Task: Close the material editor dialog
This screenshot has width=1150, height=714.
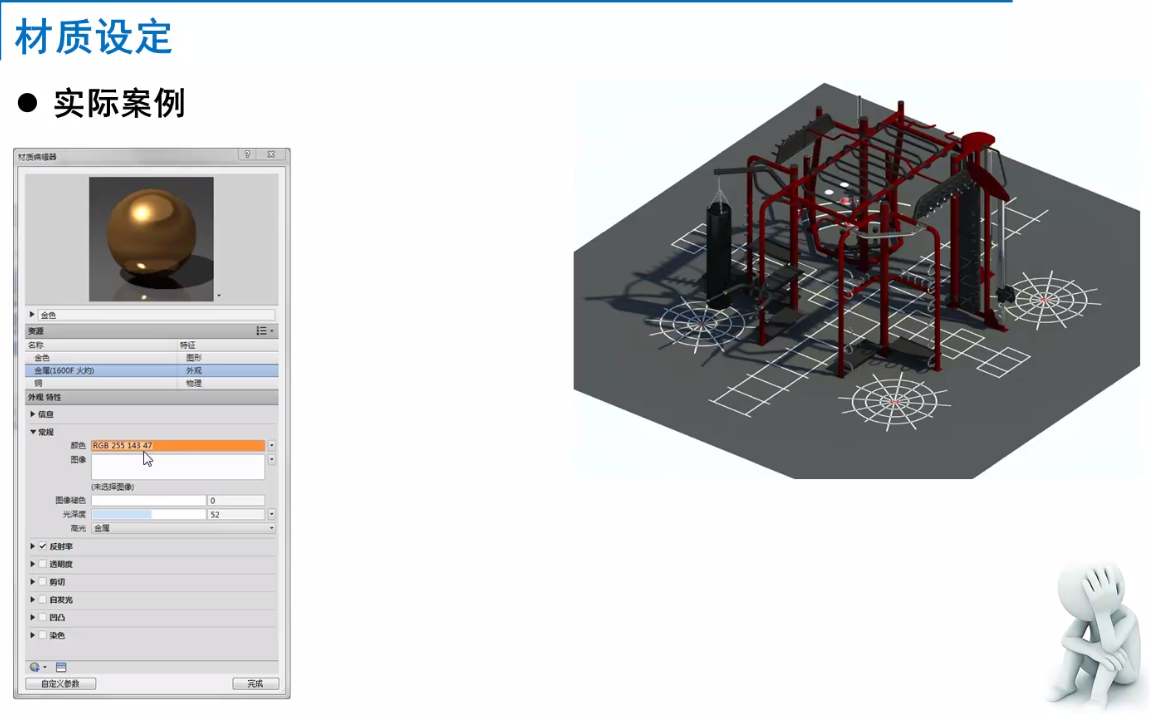Action: tap(270, 155)
